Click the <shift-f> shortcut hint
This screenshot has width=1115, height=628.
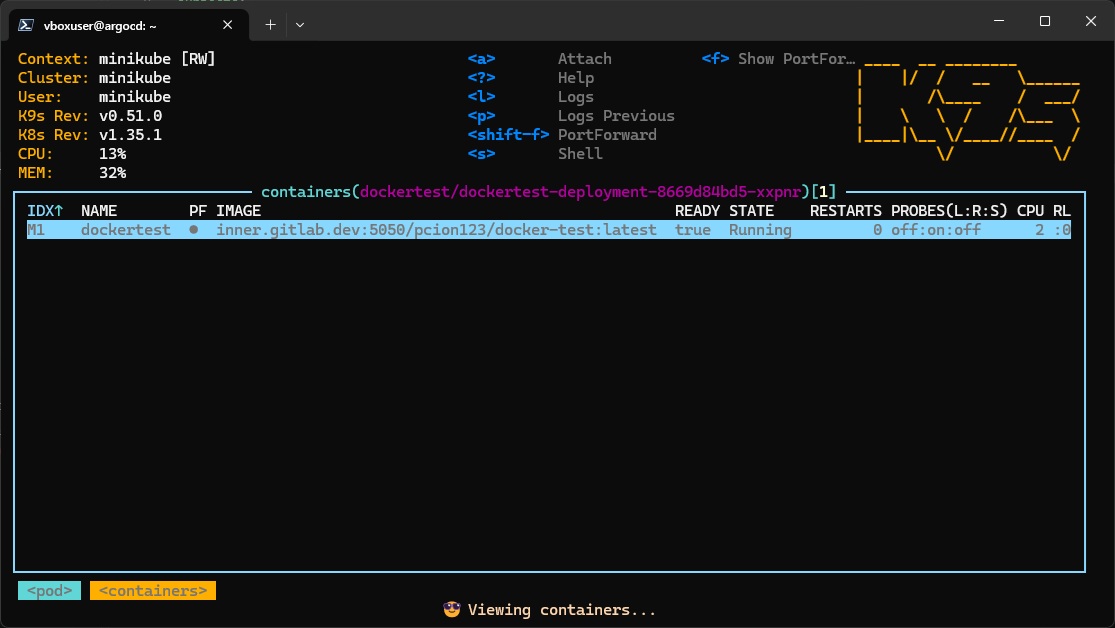508,135
